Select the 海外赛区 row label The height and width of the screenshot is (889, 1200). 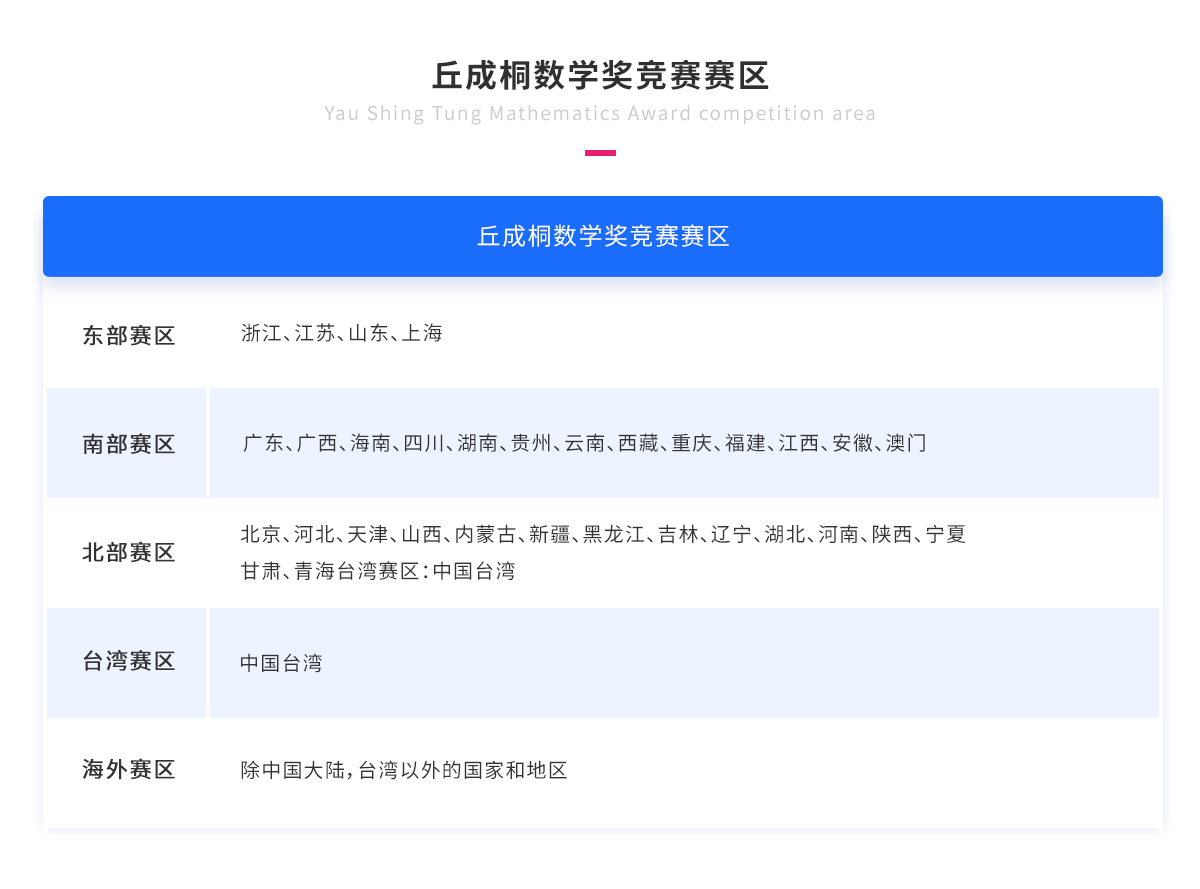pos(129,770)
